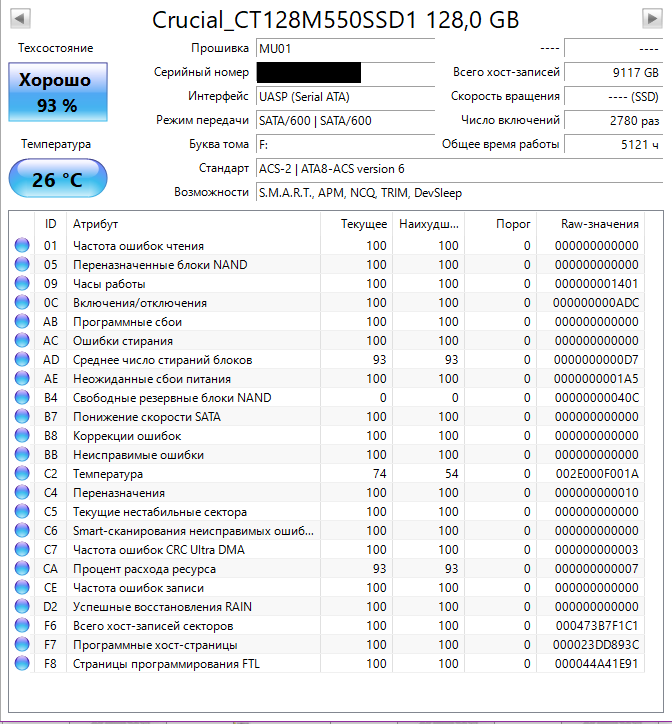Click status icon of attribute C2
Viewport: 672px width, 724px height.
tap(22, 473)
